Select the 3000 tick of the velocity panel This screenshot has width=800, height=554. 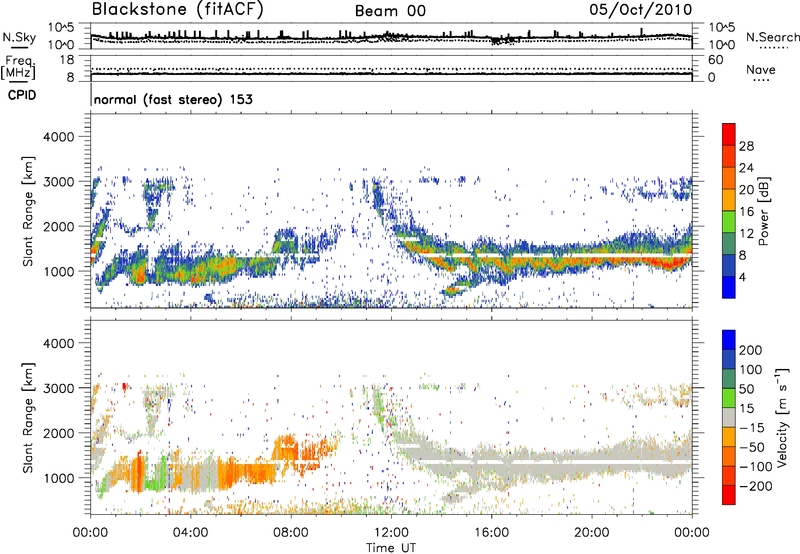tap(59, 388)
